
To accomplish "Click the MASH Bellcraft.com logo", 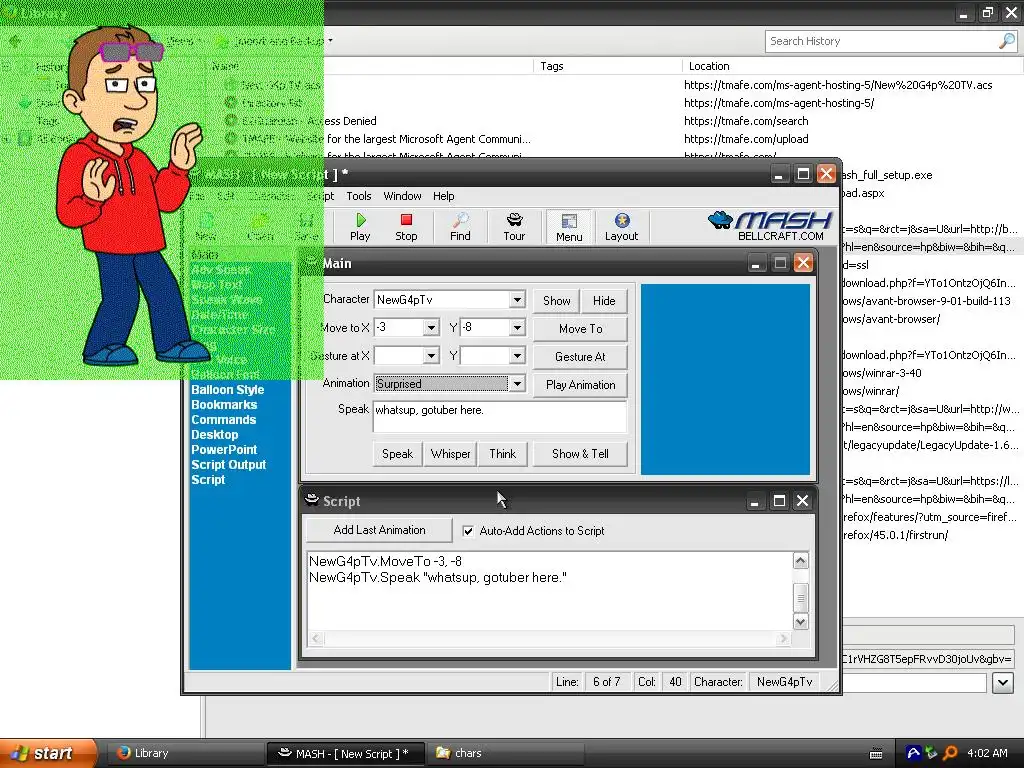I will coord(770,225).
